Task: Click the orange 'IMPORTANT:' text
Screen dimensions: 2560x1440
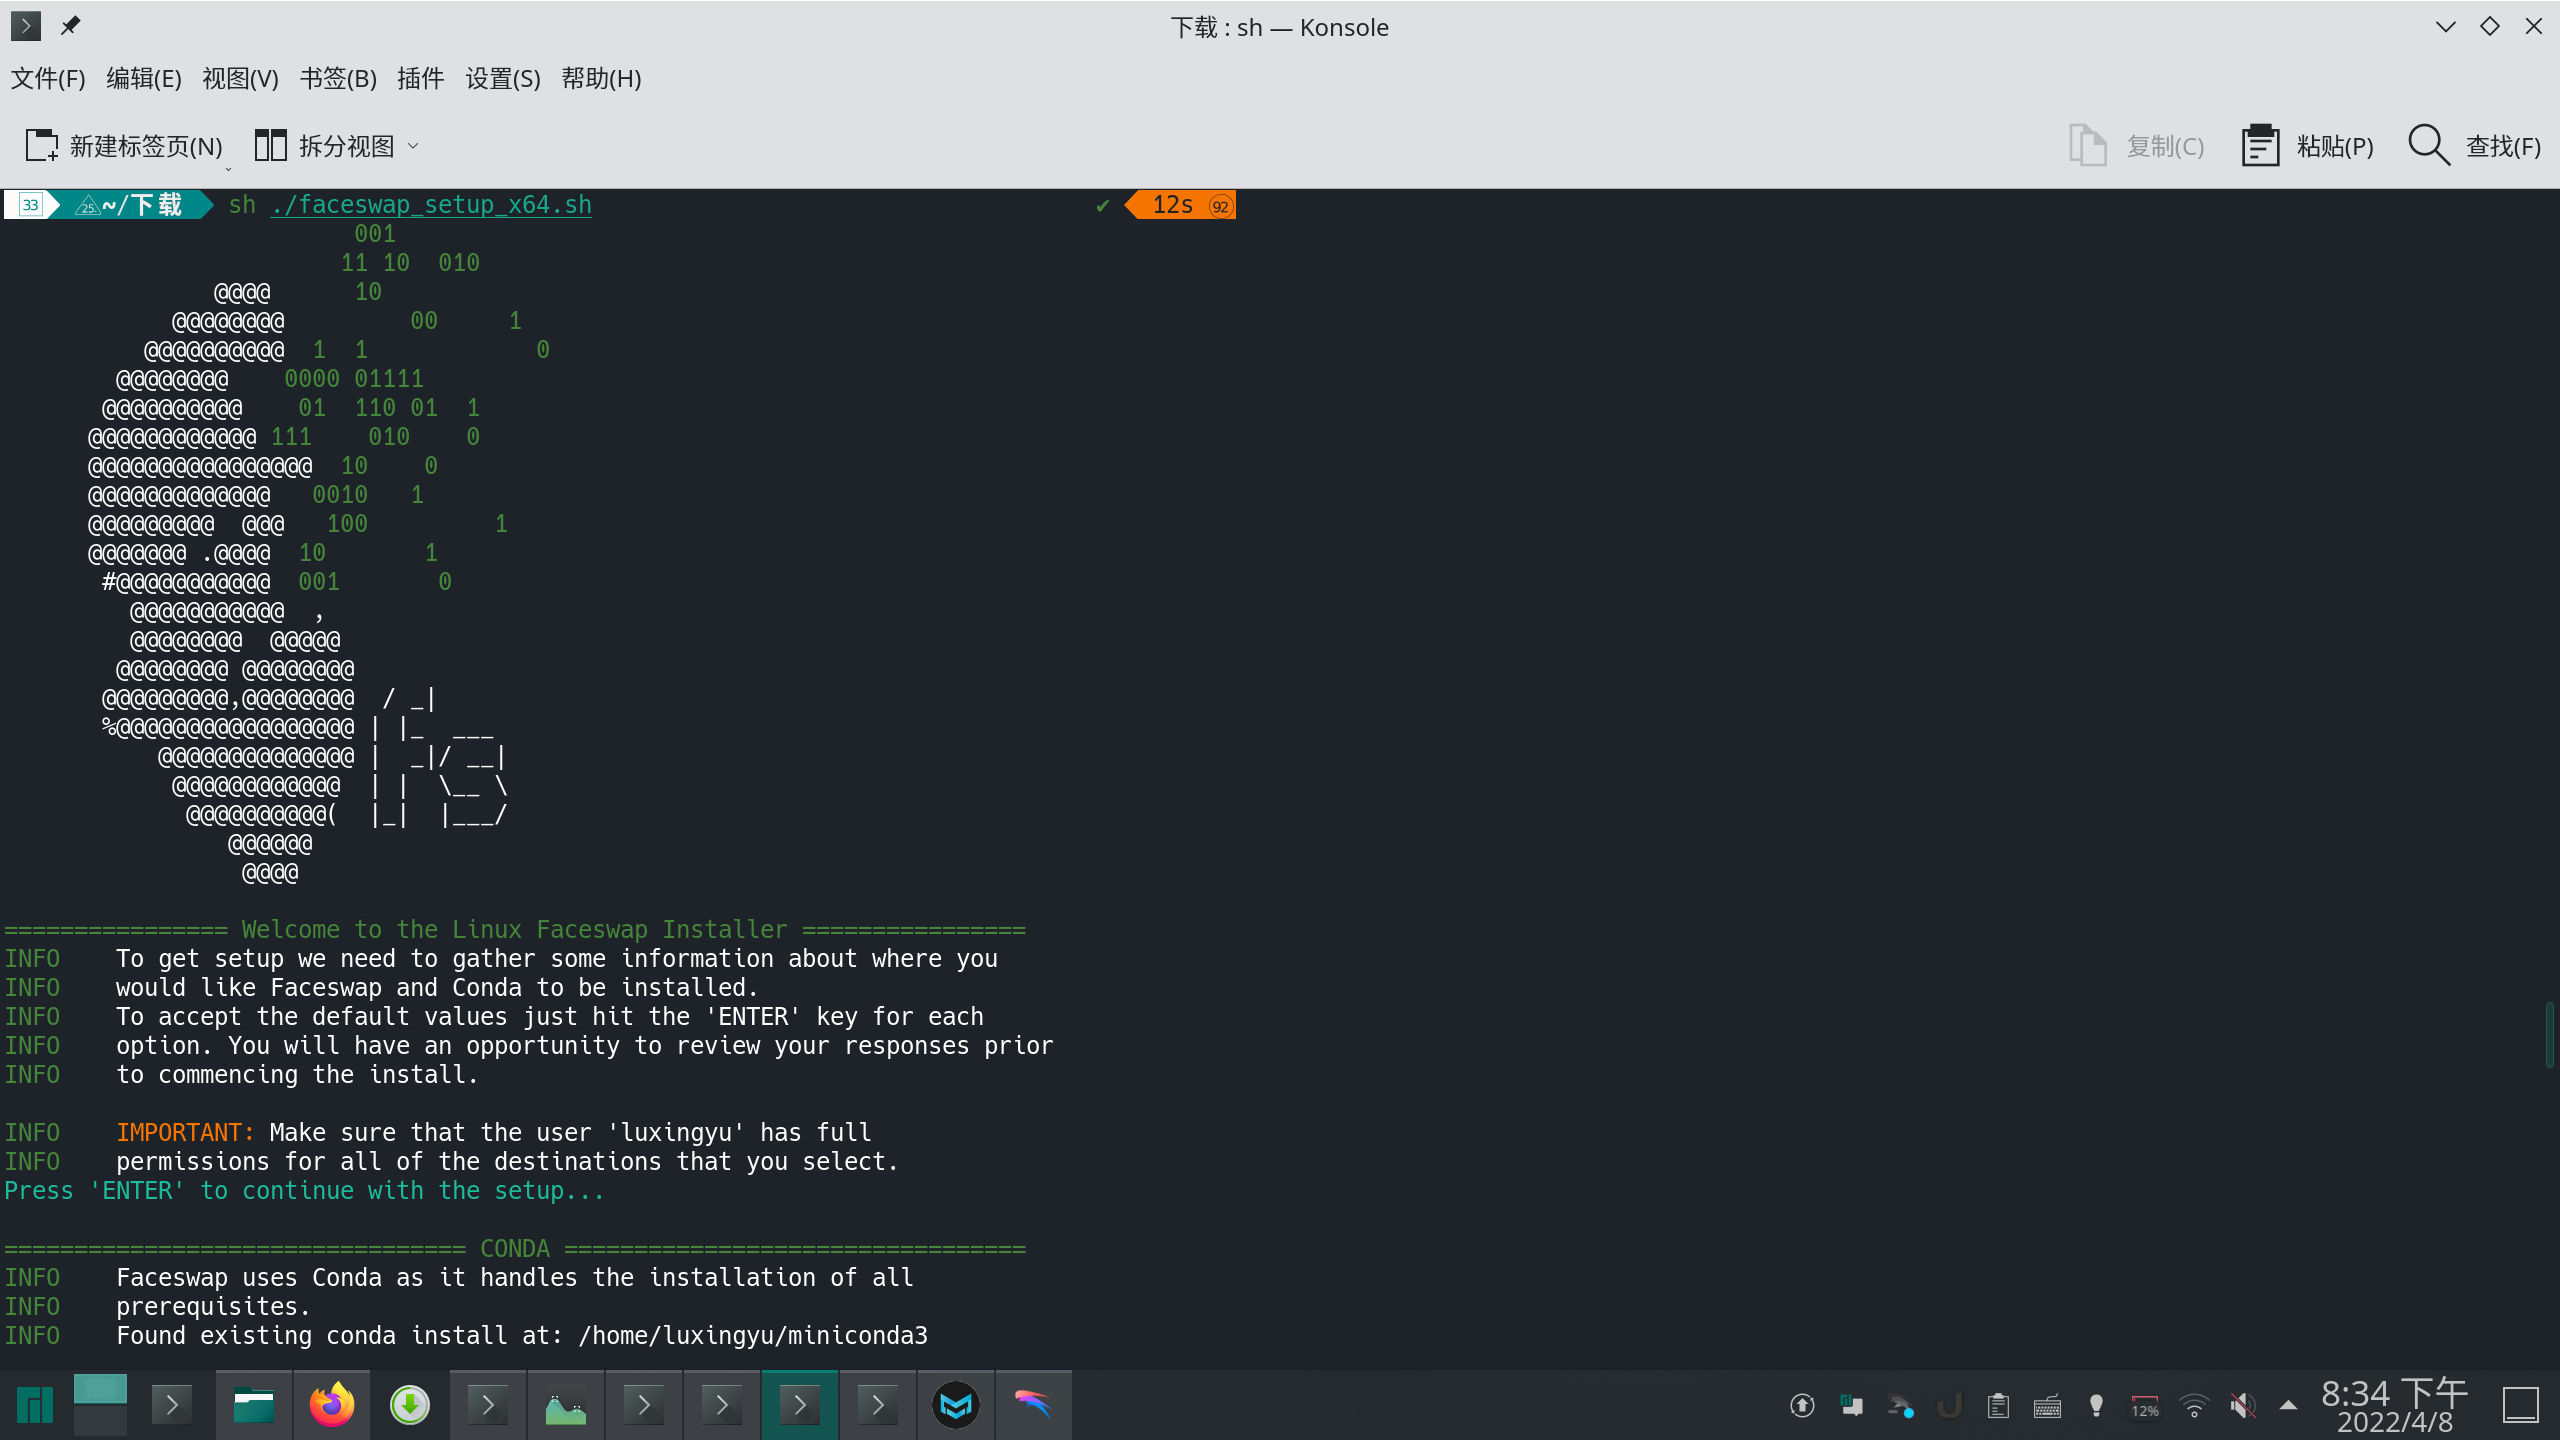Action: coord(186,1132)
